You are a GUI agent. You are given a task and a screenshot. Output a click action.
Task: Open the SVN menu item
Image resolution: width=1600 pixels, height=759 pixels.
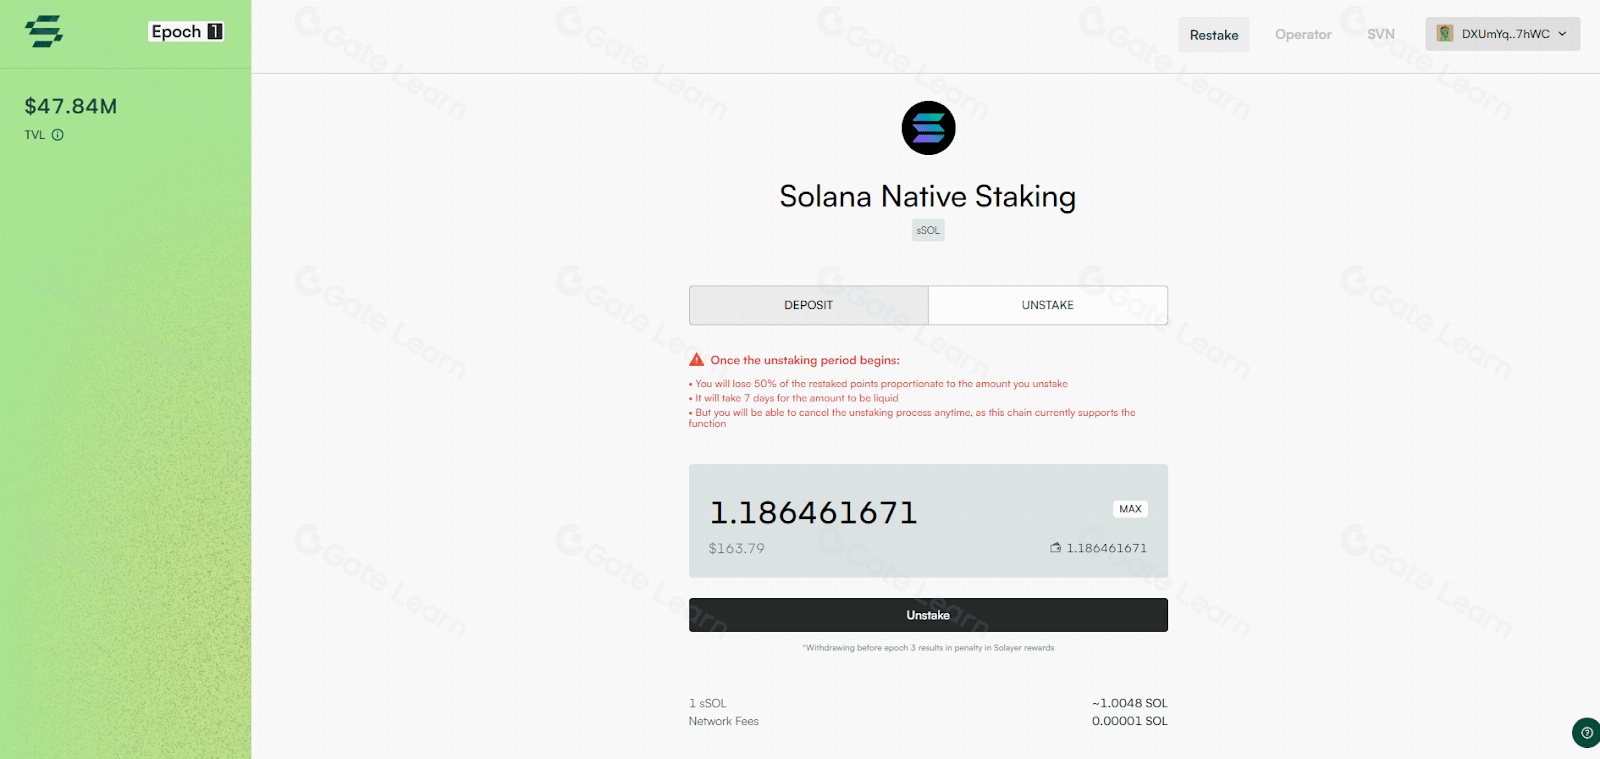[1381, 35]
